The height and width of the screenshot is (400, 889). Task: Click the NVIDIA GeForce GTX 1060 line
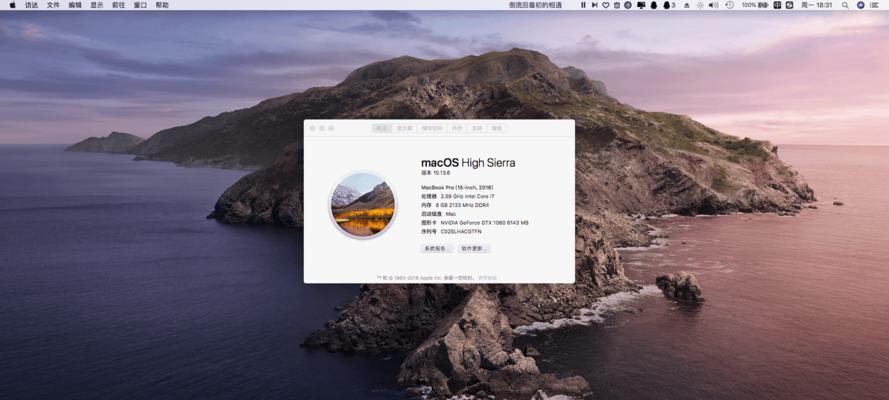(475, 223)
